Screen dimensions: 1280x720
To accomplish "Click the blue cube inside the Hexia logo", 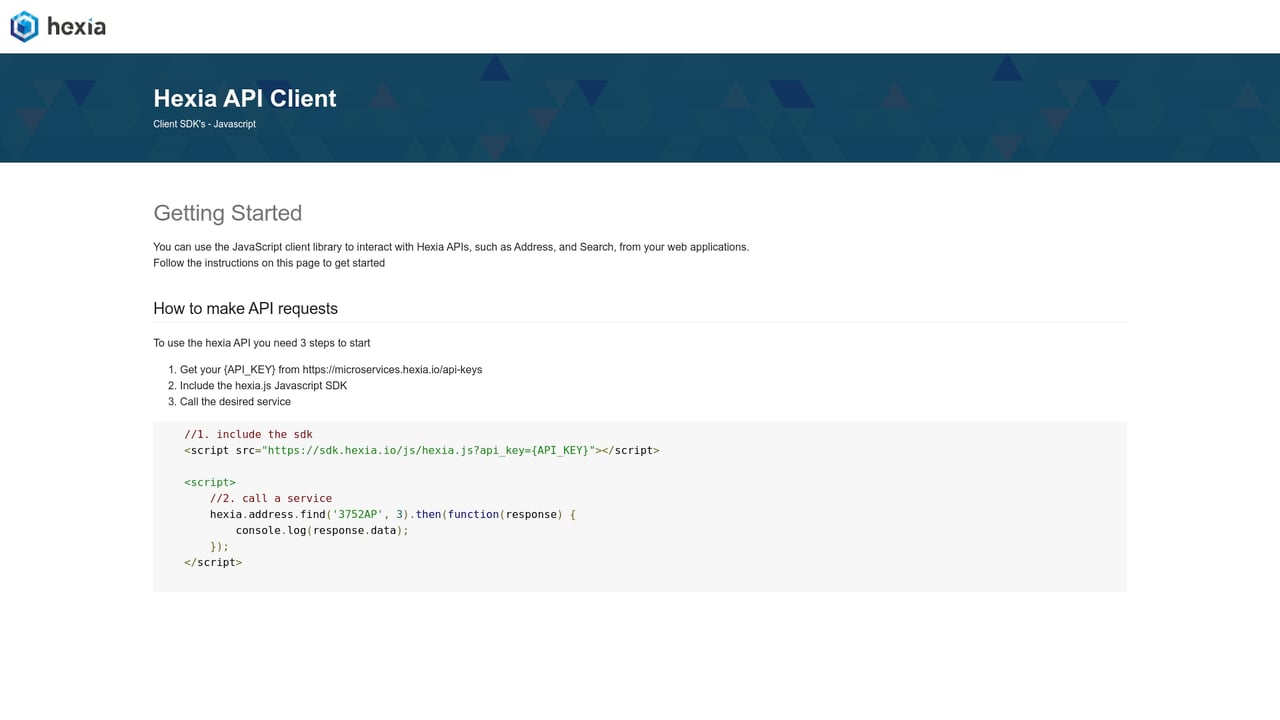I will (22, 26).
